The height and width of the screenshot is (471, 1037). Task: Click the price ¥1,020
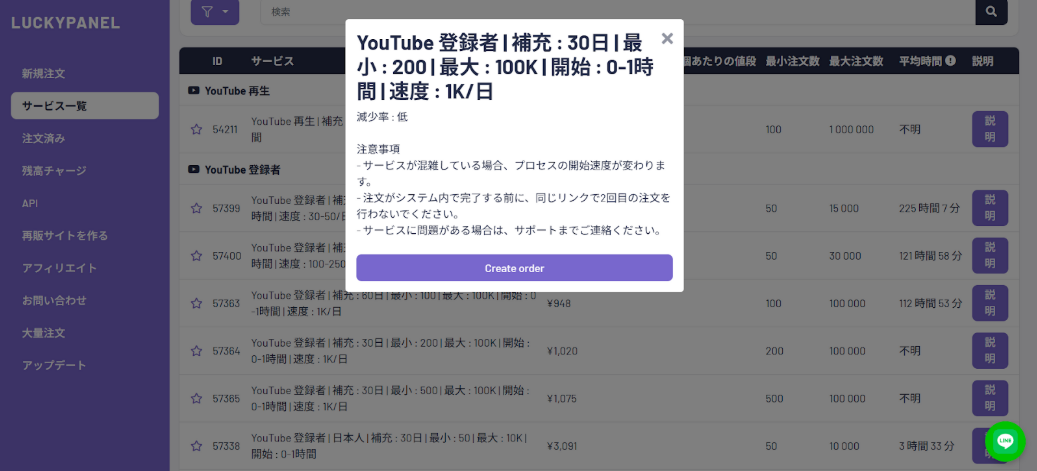(562, 351)
